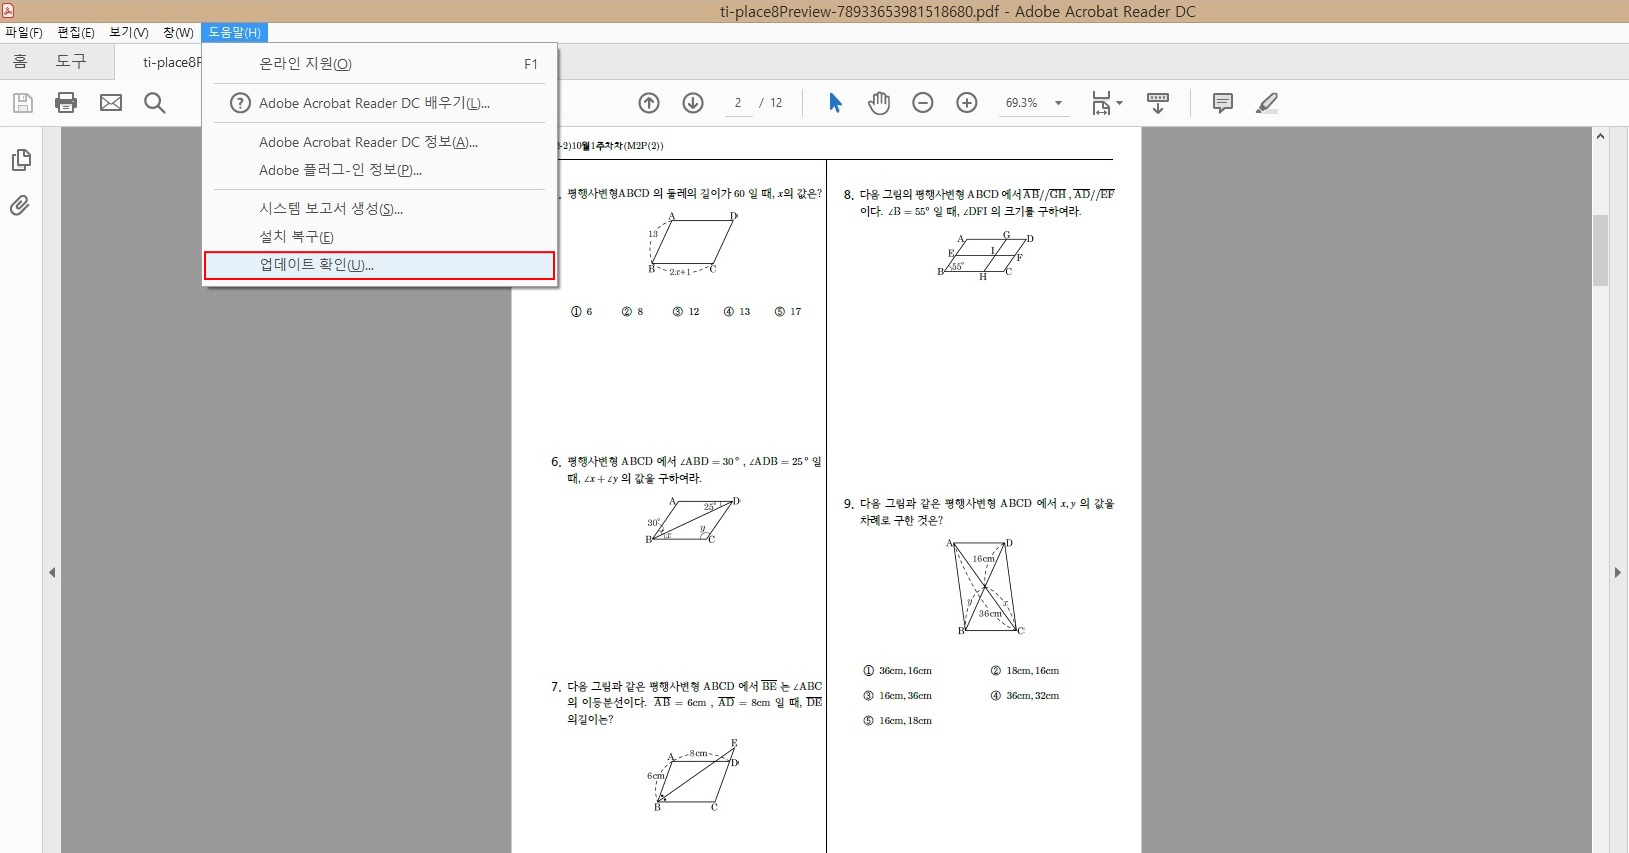
Task: Click answer choice ① 36cm, 16cm
Action: [897, 671]
